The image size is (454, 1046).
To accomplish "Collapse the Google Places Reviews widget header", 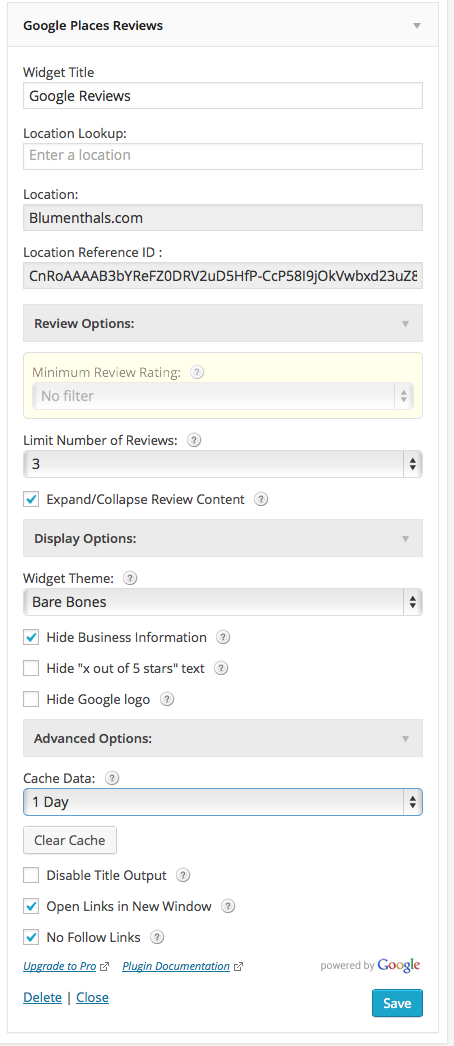I will tap(223, 26).
